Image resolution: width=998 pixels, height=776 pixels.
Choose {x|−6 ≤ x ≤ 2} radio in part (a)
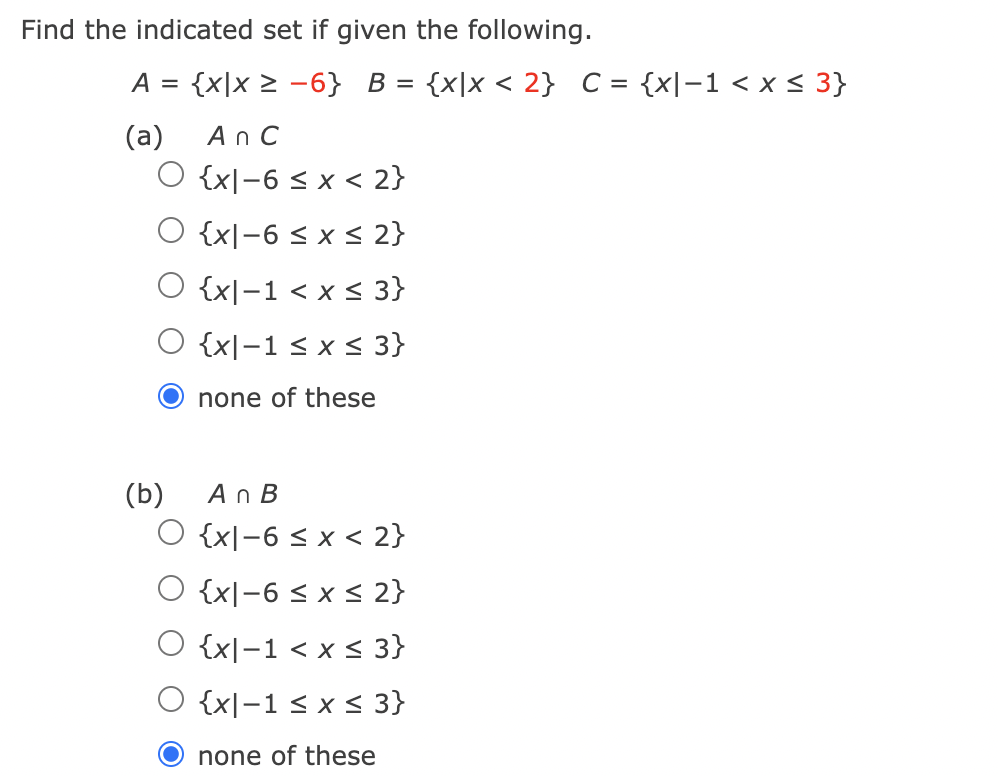pyautogui.click(x=171, y=230)
